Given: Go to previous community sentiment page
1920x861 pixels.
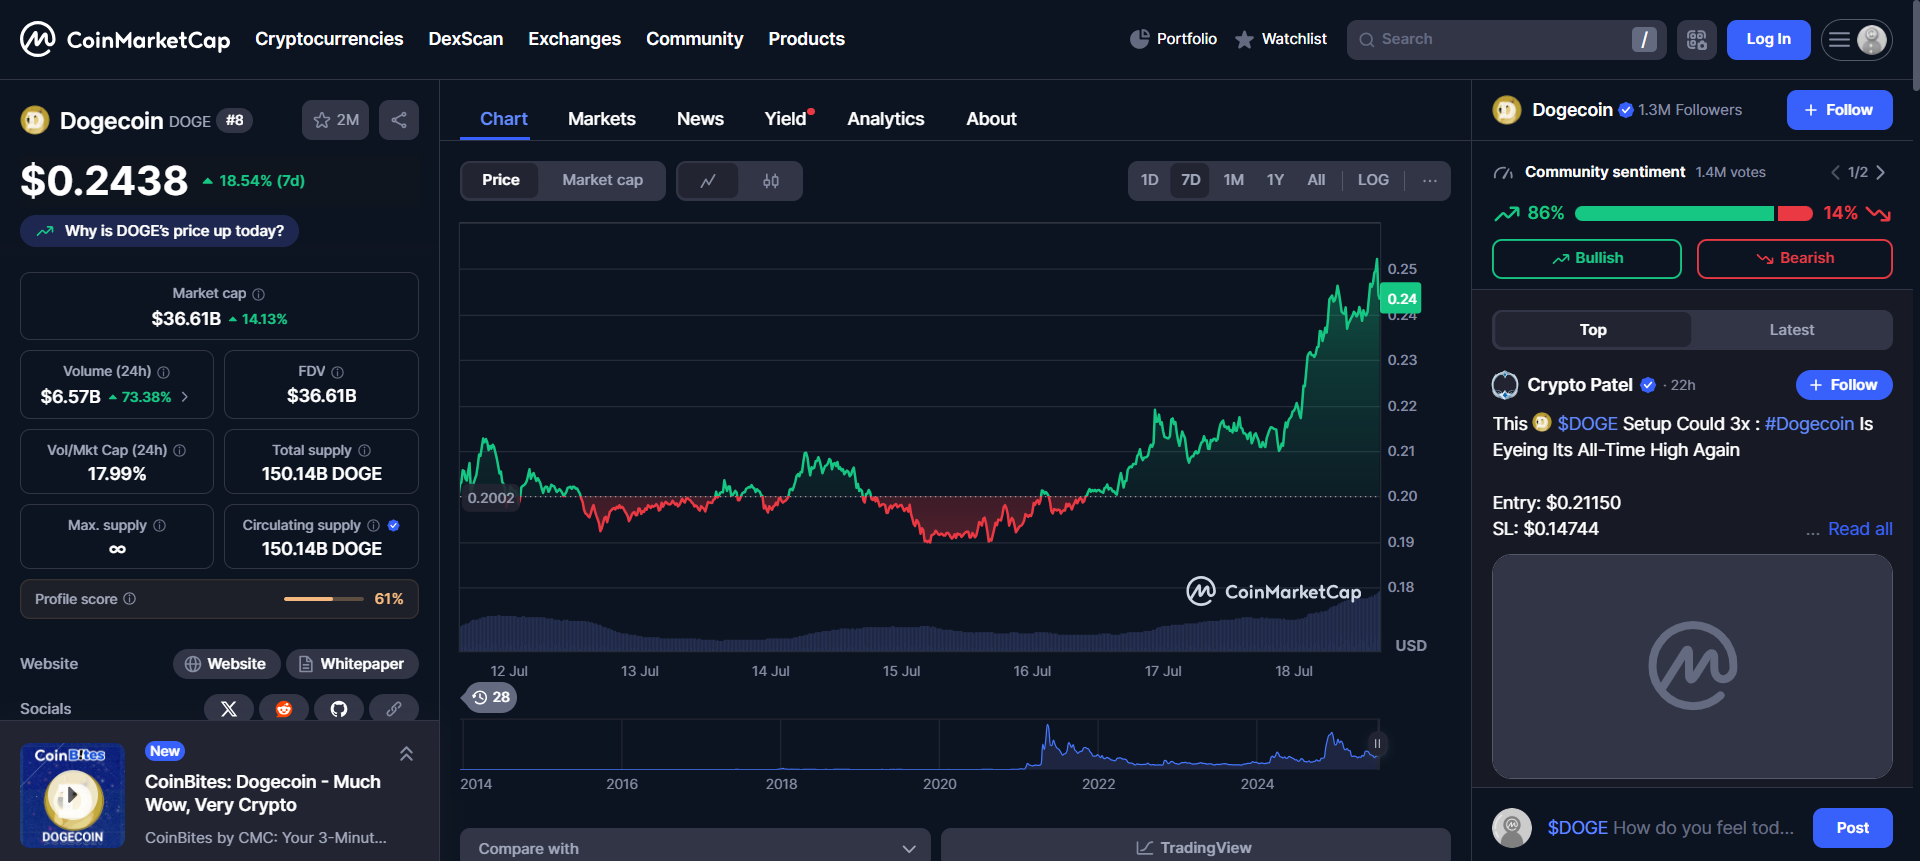Looking at the screenshot, I should [1835, 173].
